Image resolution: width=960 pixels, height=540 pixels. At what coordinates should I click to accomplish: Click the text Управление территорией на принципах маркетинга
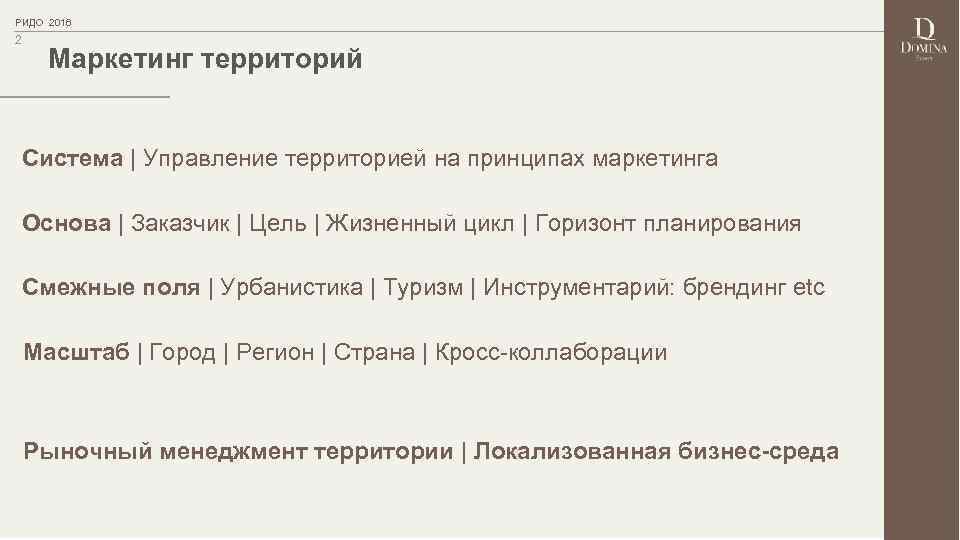(430, 158)
